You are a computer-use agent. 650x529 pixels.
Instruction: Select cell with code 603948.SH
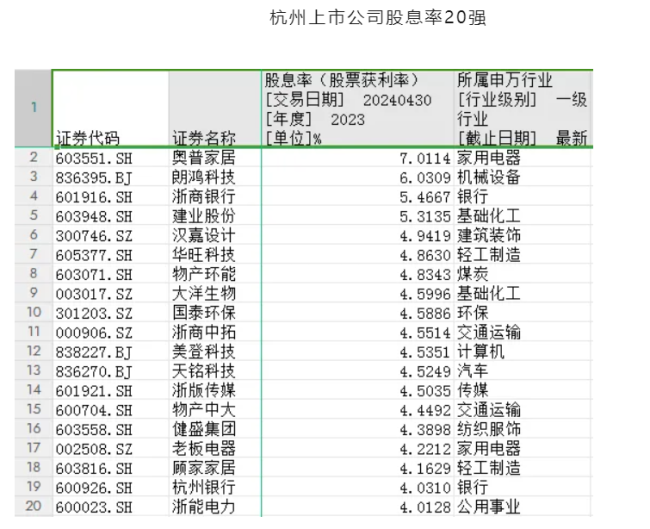[x=111, y=216]
